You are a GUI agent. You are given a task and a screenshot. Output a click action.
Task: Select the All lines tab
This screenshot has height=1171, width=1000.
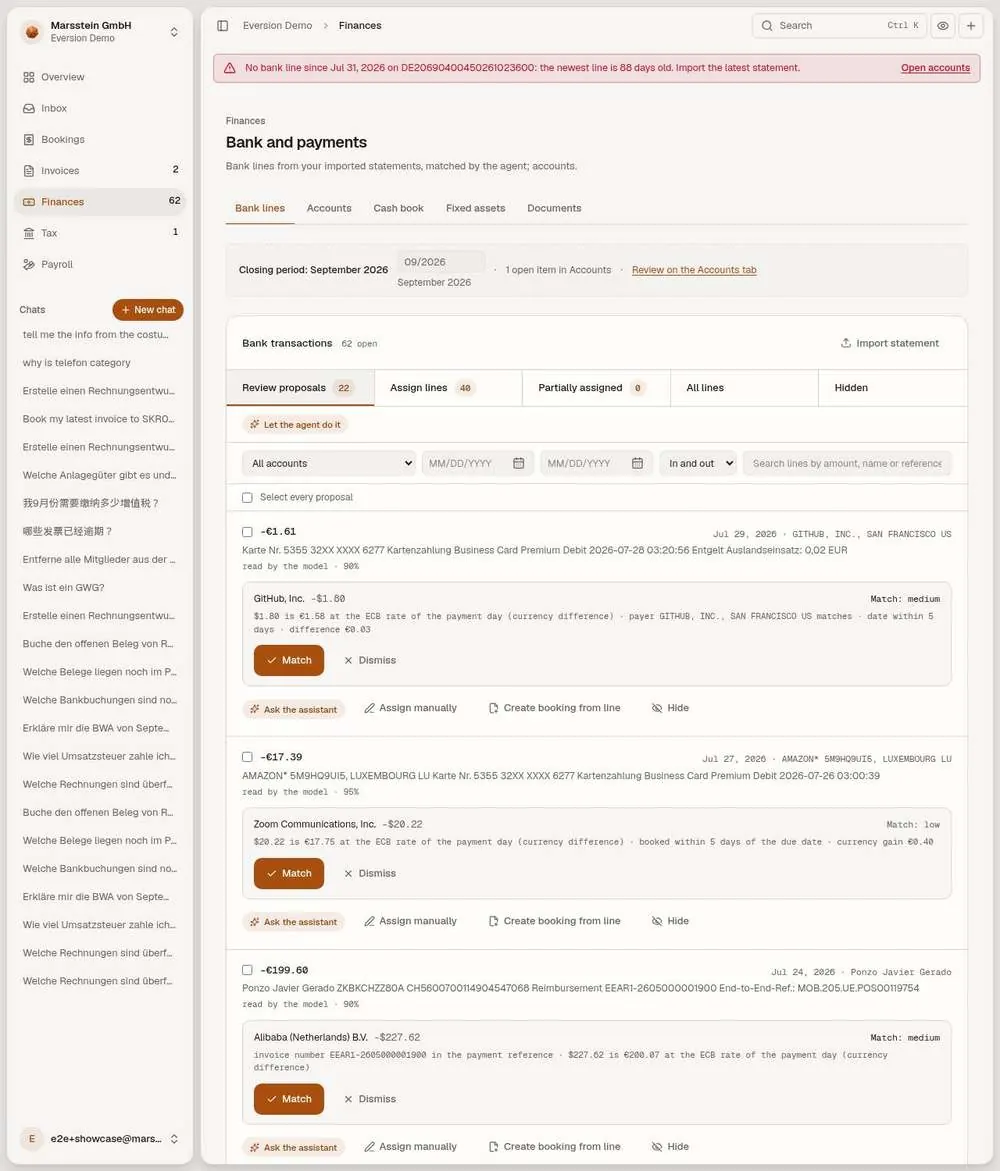pyautogui.click(x=744, y=388)
